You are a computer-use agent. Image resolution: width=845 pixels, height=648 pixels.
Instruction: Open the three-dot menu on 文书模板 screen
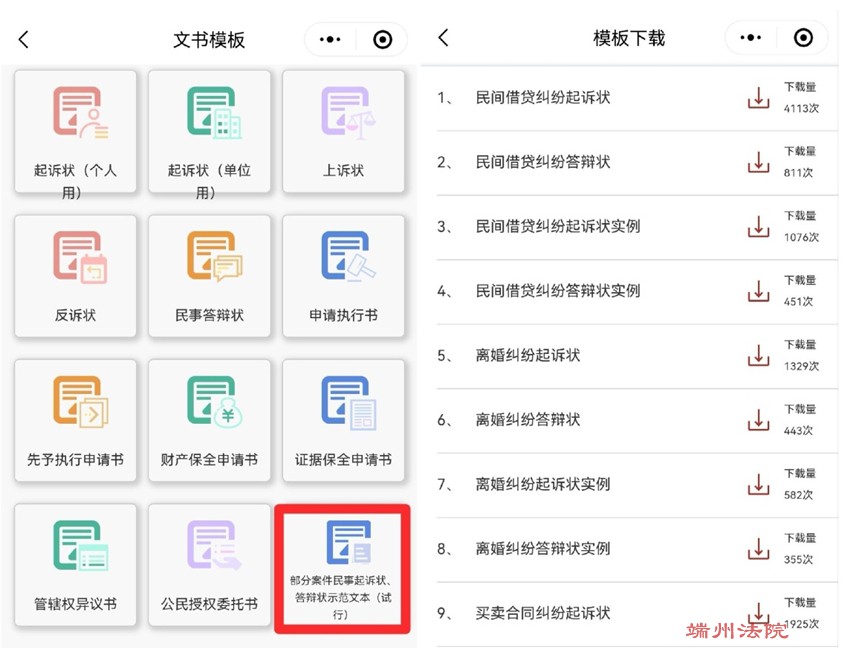[330, 39]
